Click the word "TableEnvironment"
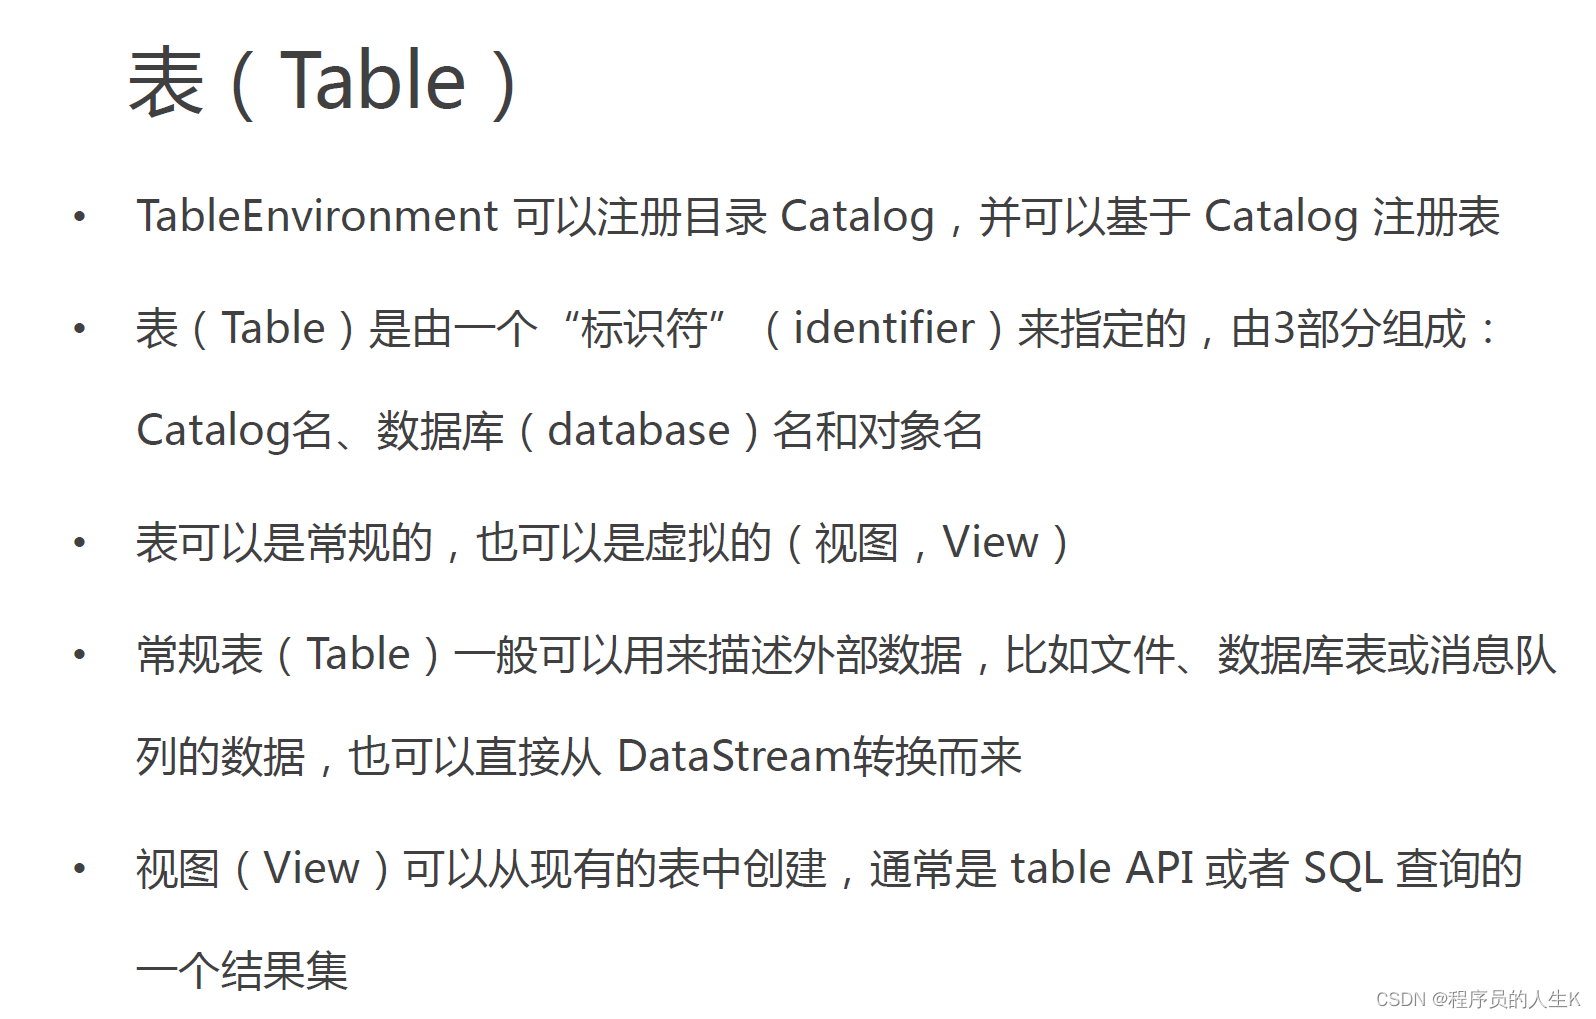Image resolution: width=1596 pixels, height=1019 pixels. 317,217
